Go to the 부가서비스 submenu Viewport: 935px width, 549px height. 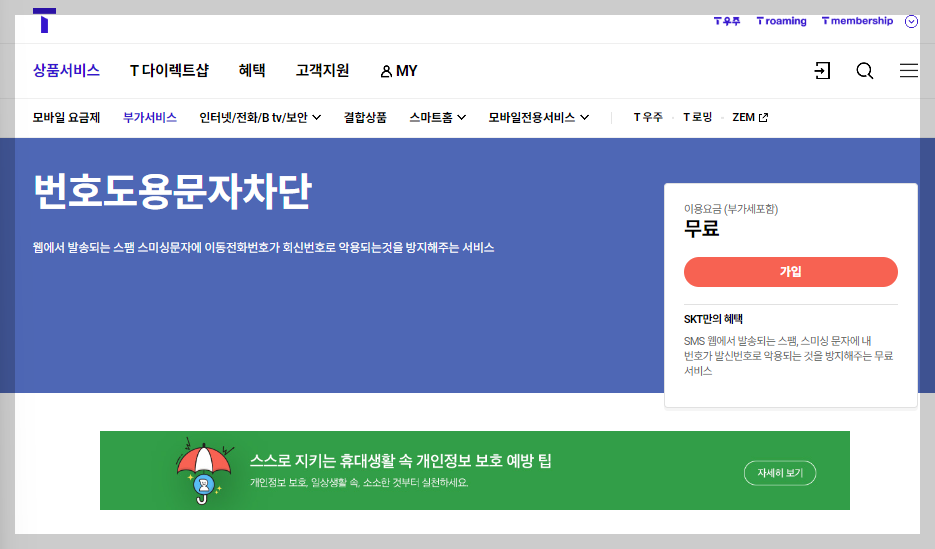point(150,117)
